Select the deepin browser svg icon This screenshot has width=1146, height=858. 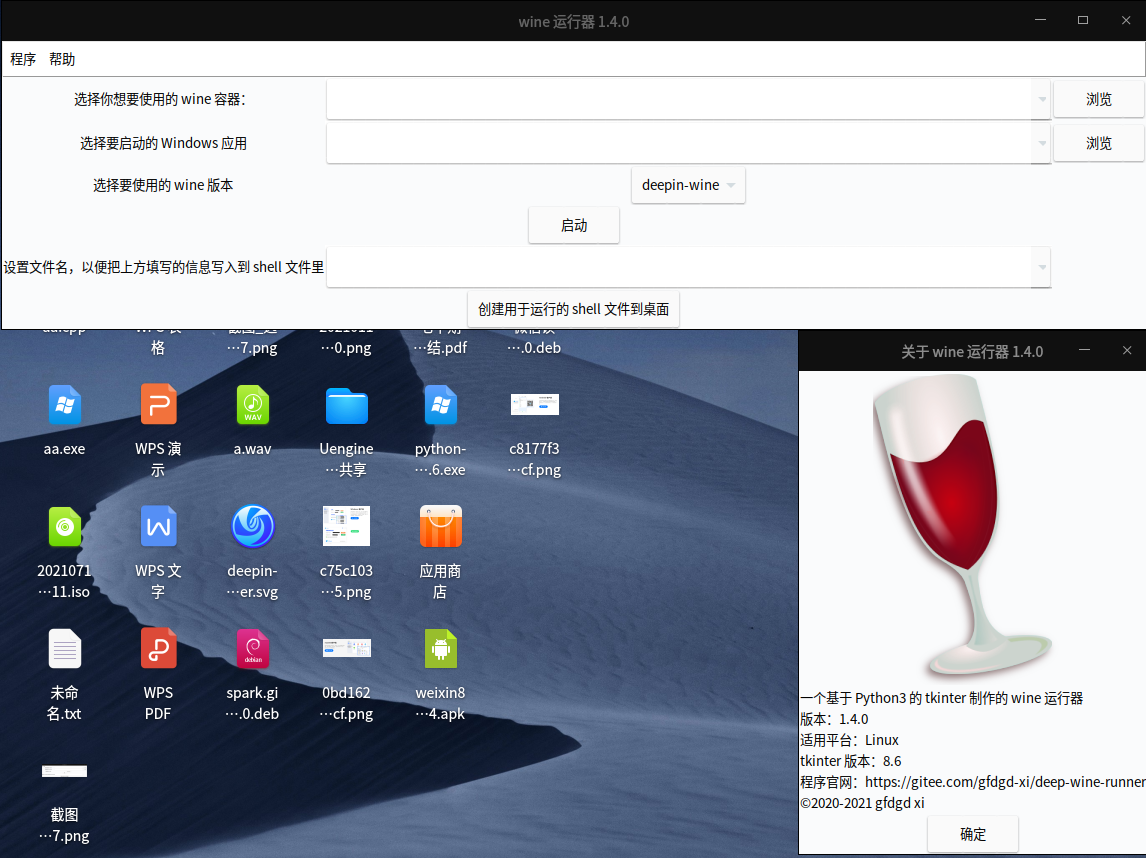tap(252, 527)
